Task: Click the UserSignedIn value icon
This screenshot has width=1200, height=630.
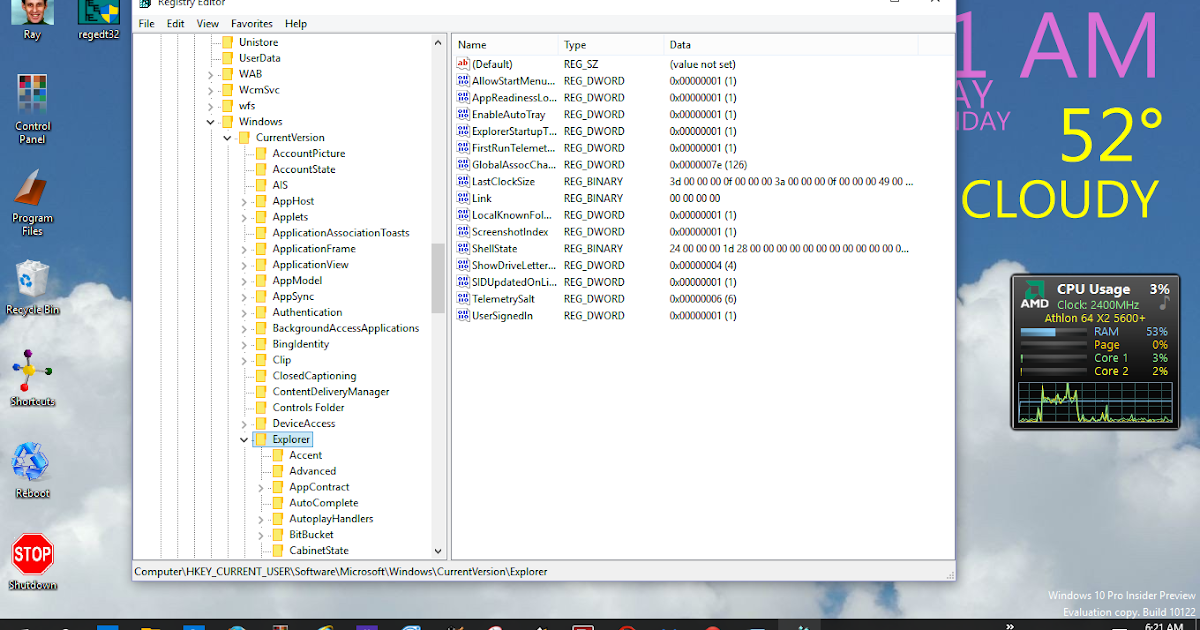Action: (463, 315)
